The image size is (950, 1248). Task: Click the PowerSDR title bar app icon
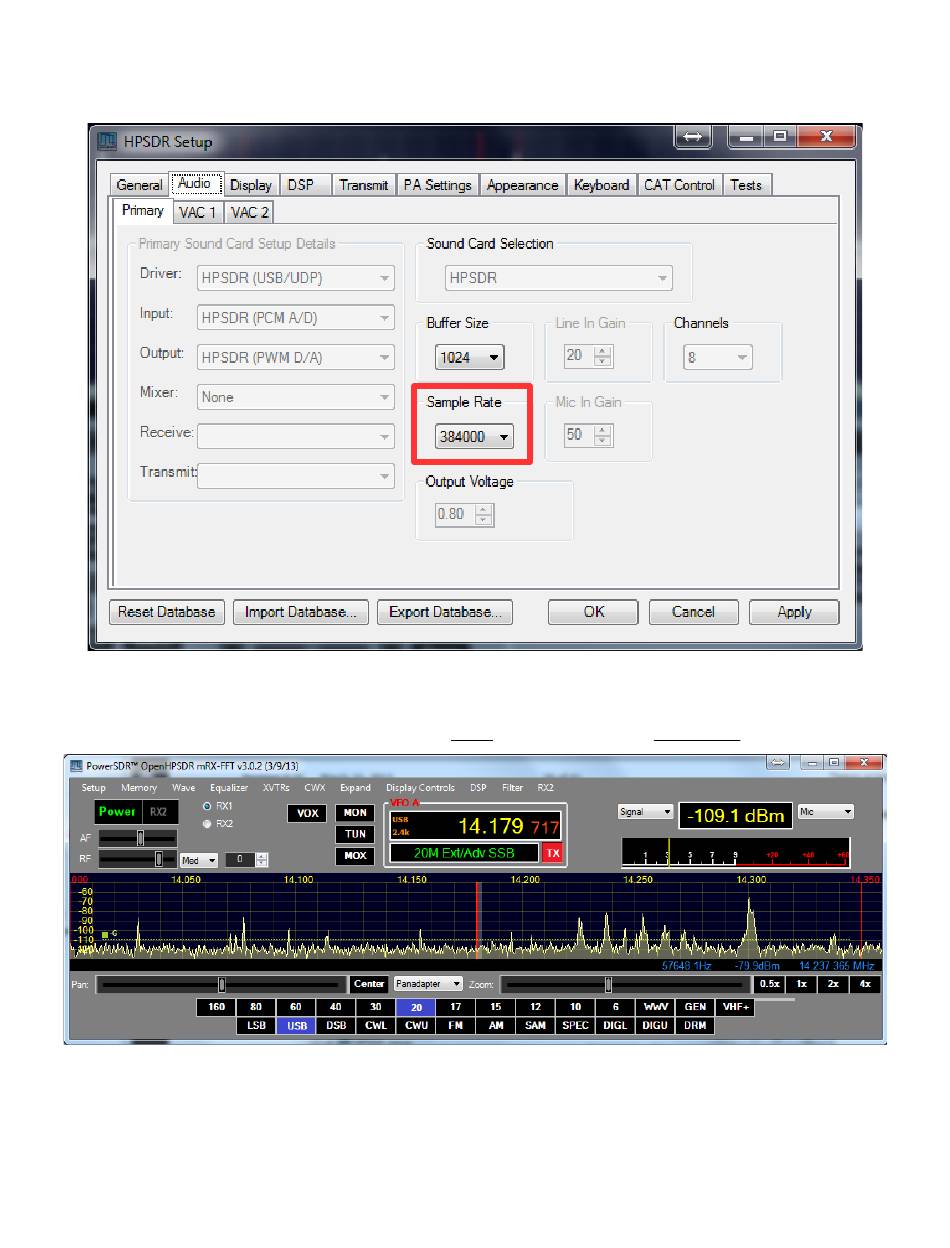pyautogui.click(x=76, y=766)
